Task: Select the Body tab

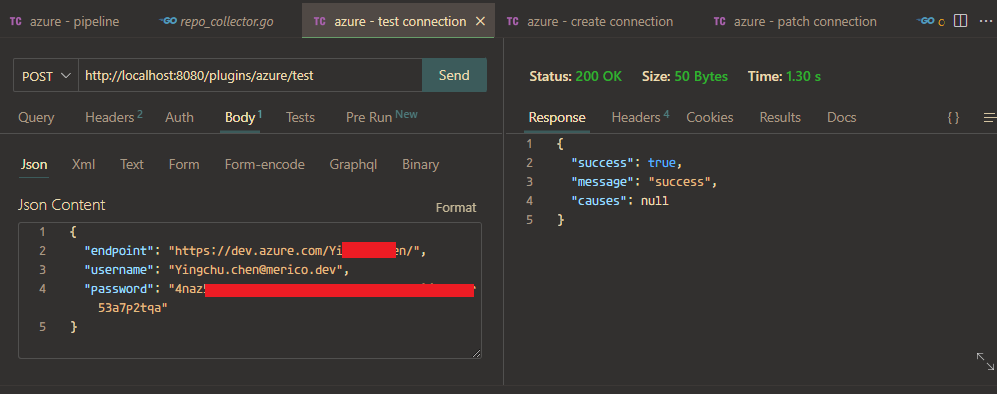Action: 244,118
